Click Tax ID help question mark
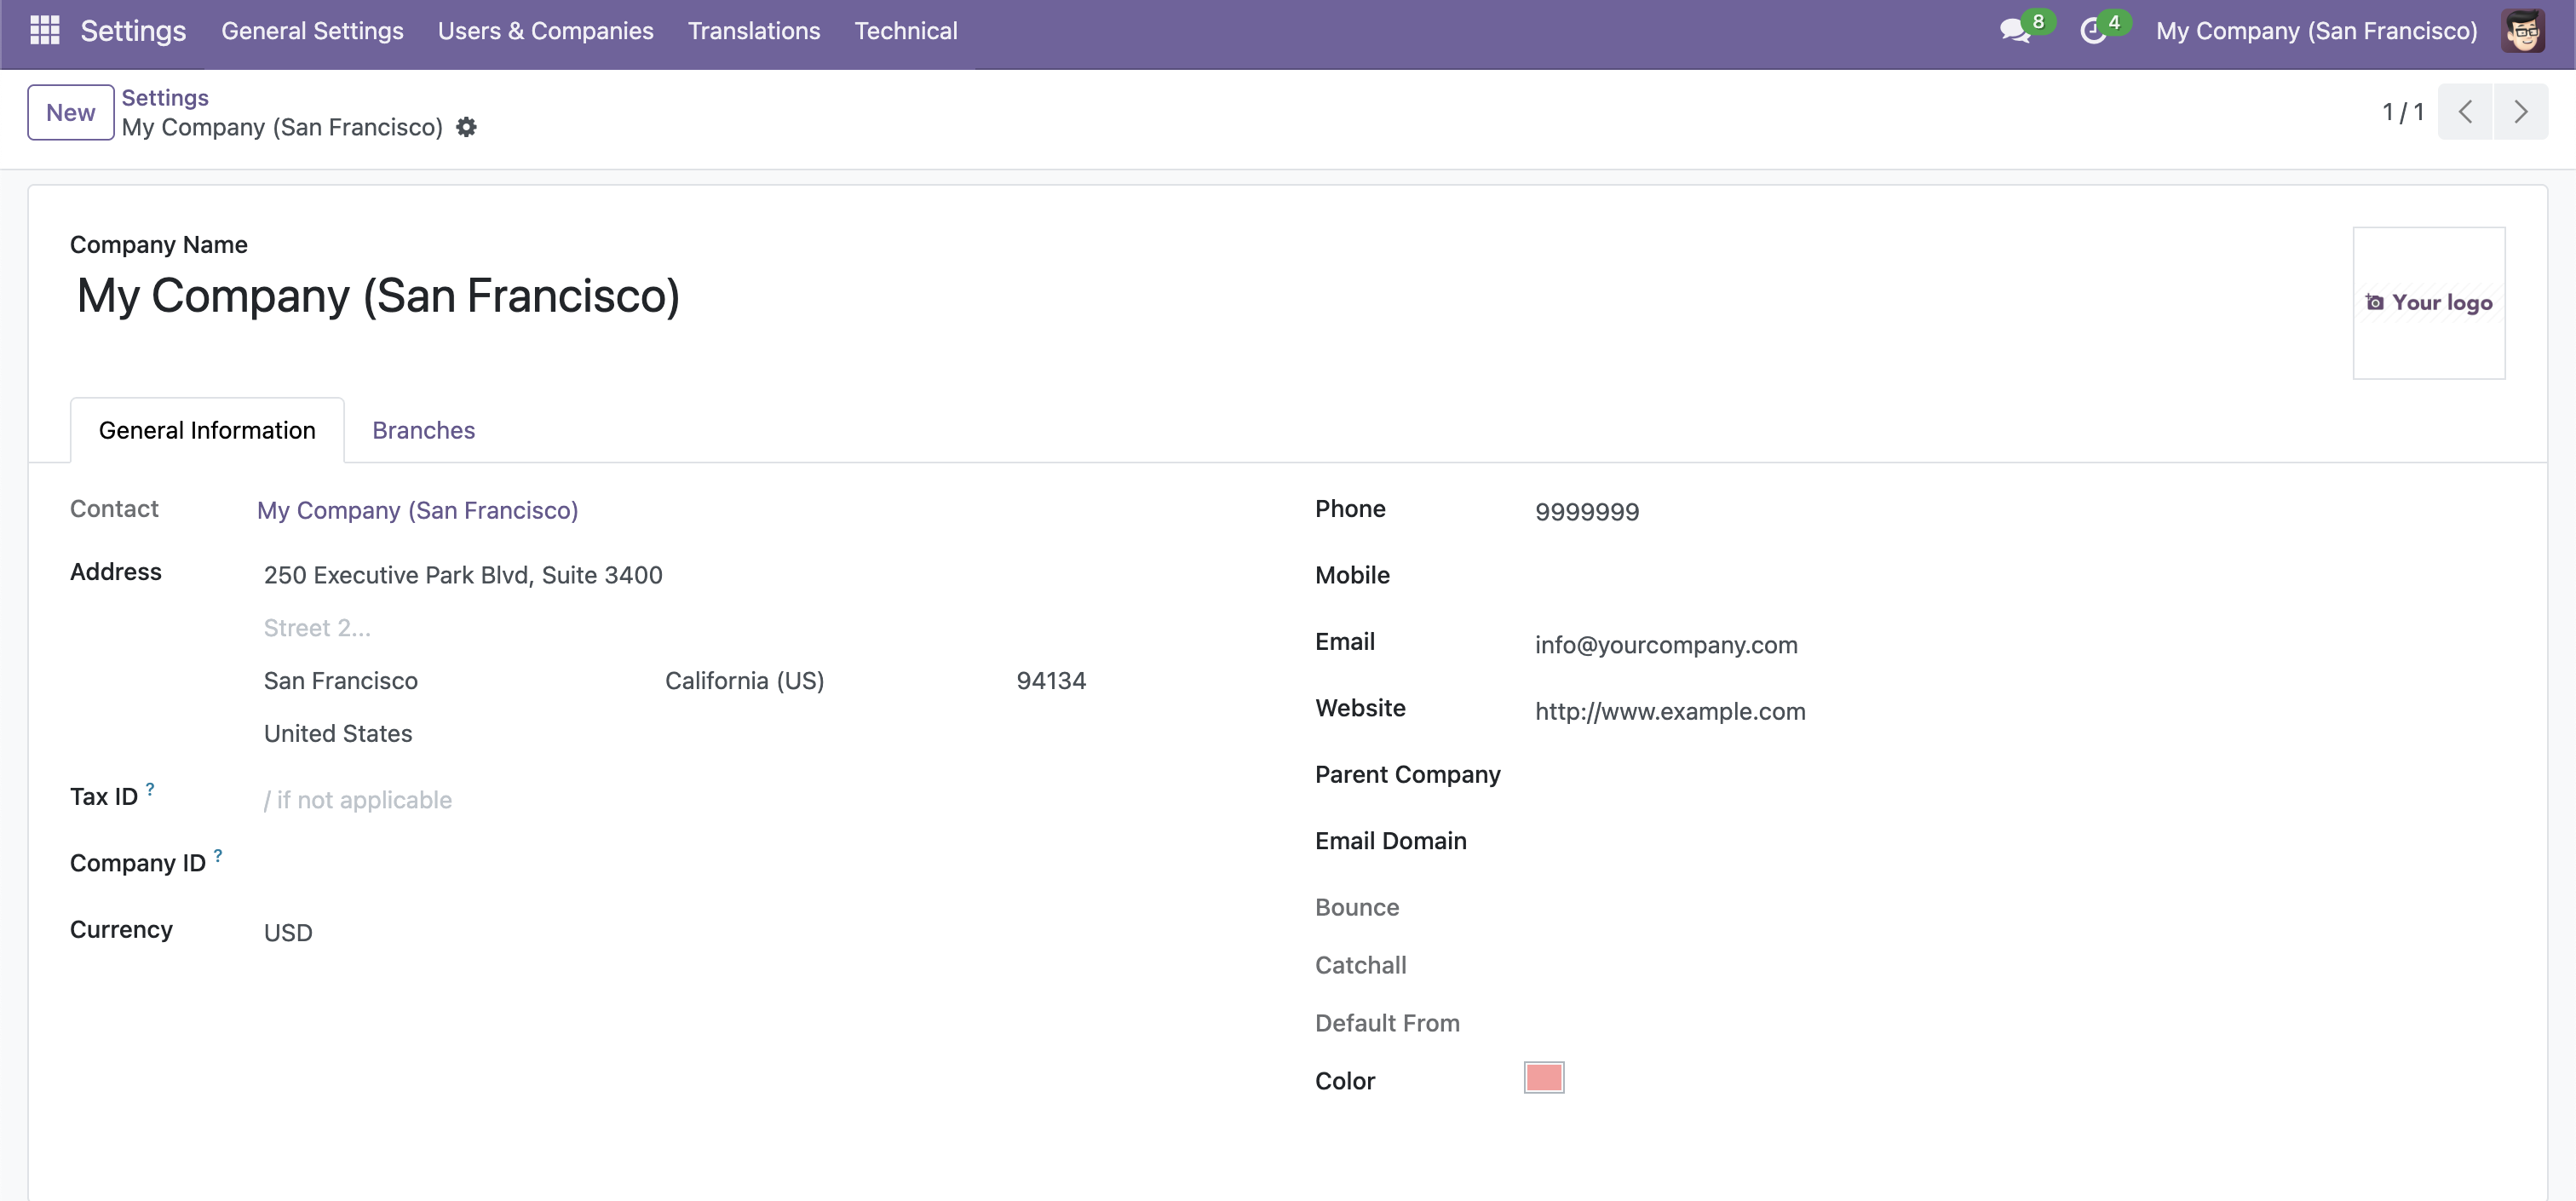 click(150, 788)
